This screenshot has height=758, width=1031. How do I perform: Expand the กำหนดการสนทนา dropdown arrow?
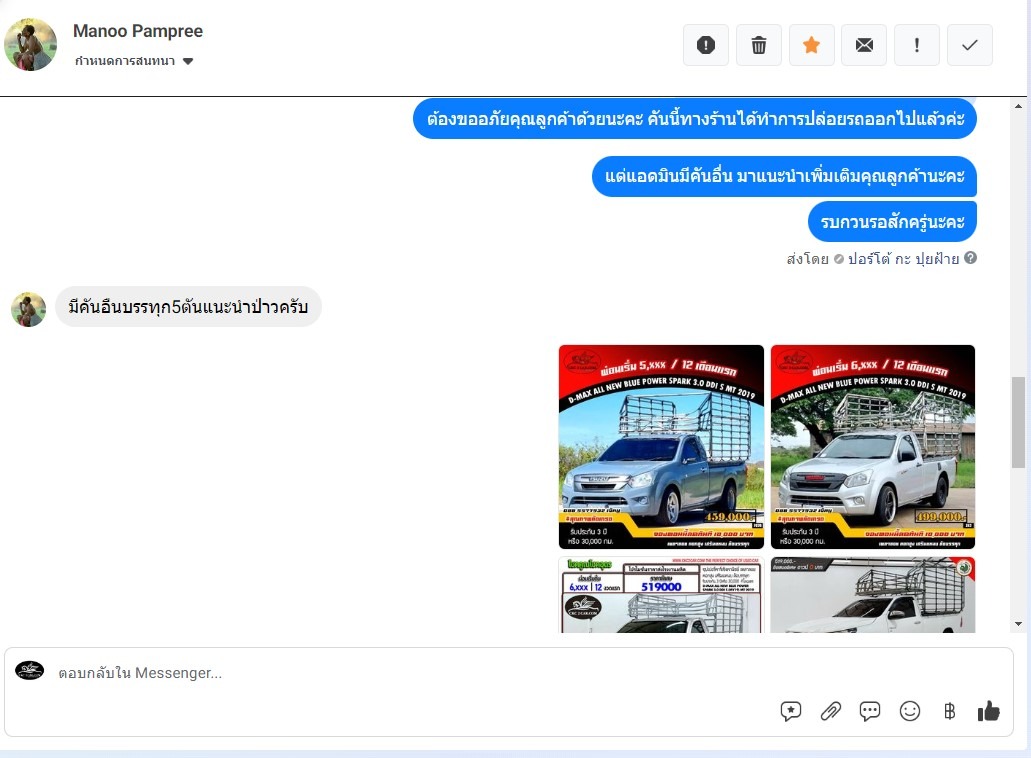point(188,61)
